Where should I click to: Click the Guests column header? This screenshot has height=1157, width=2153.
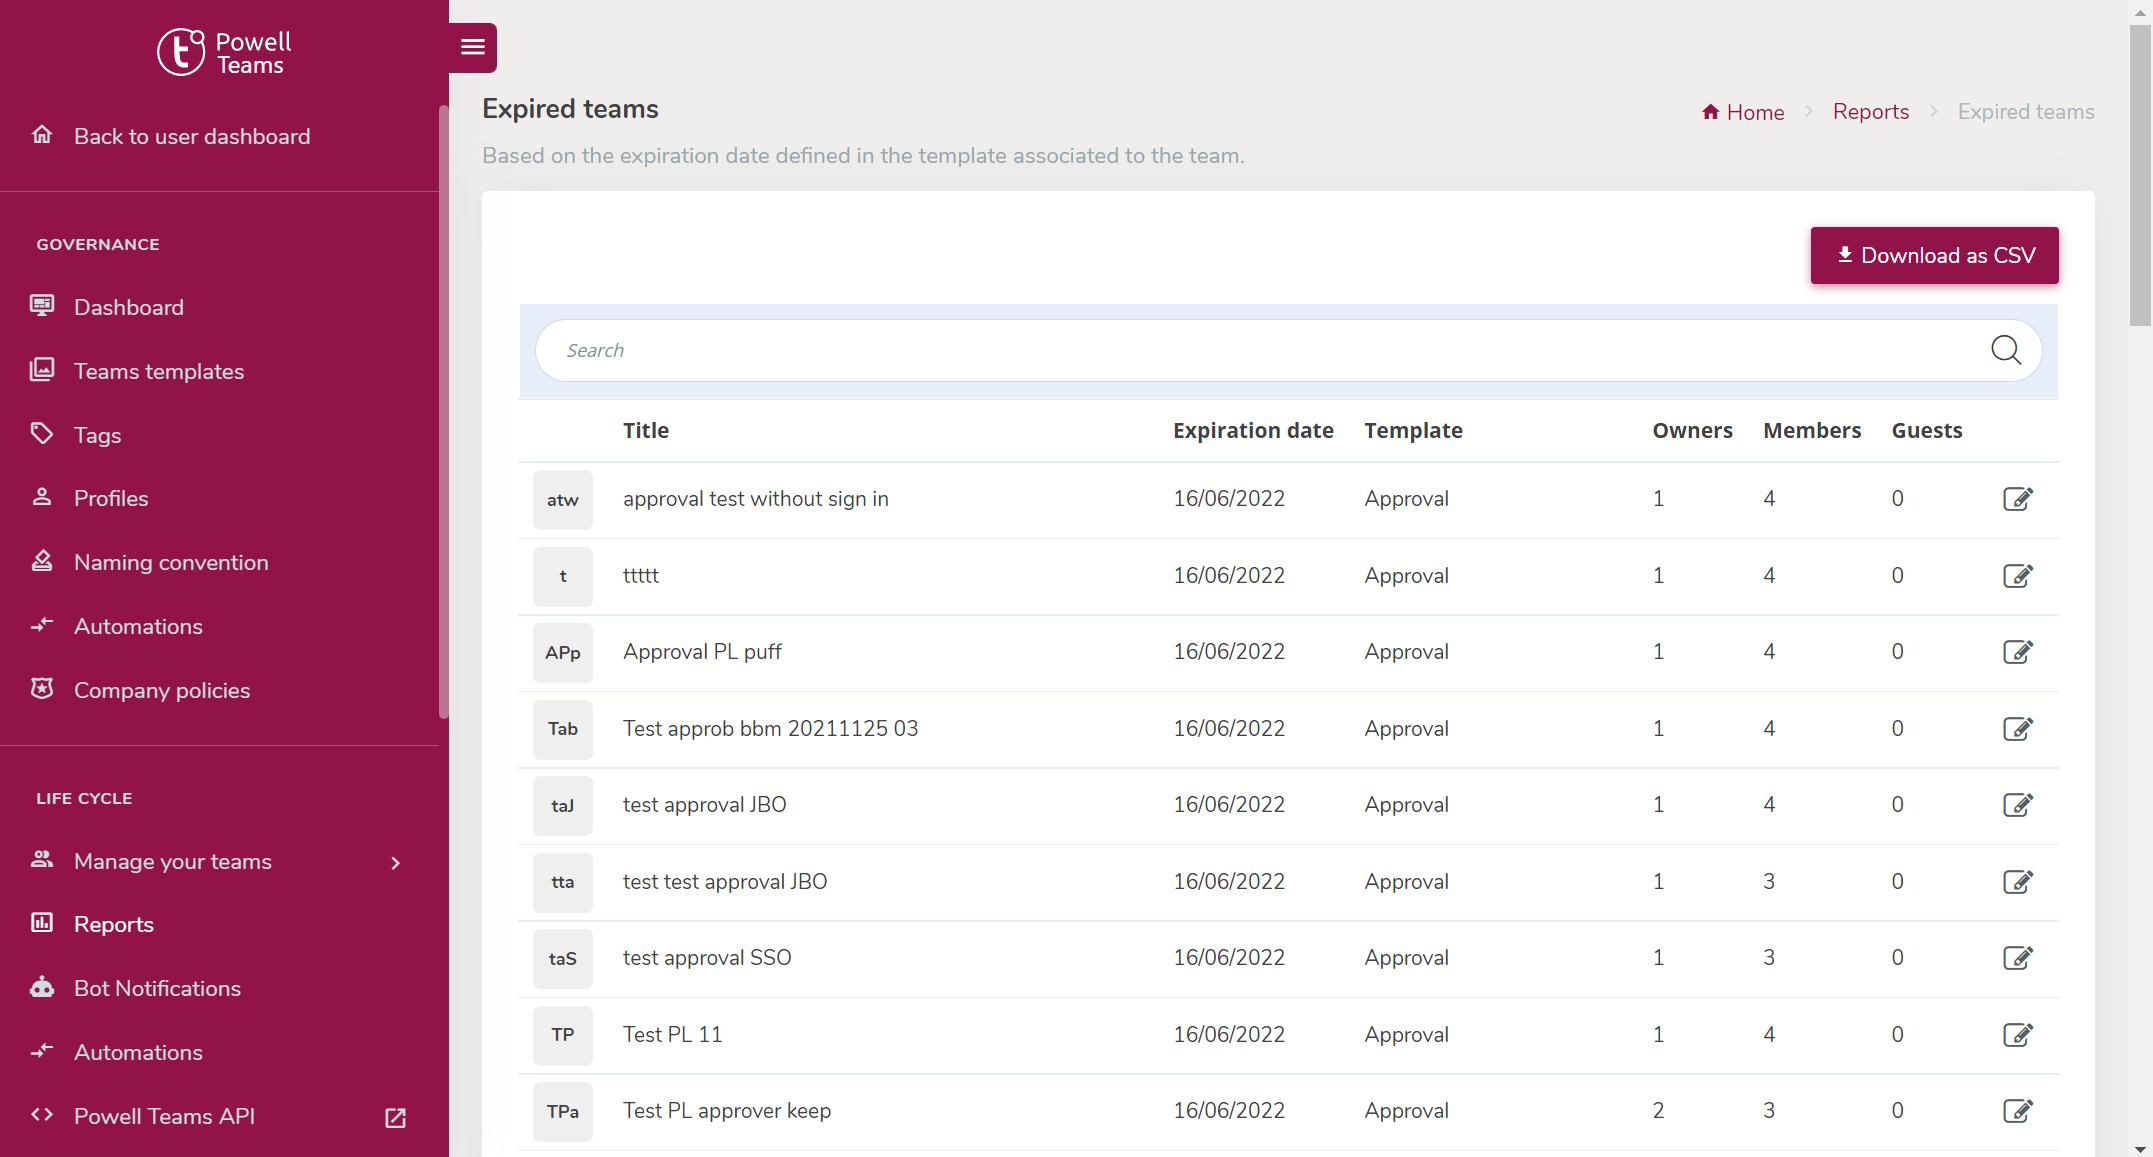1926,430
